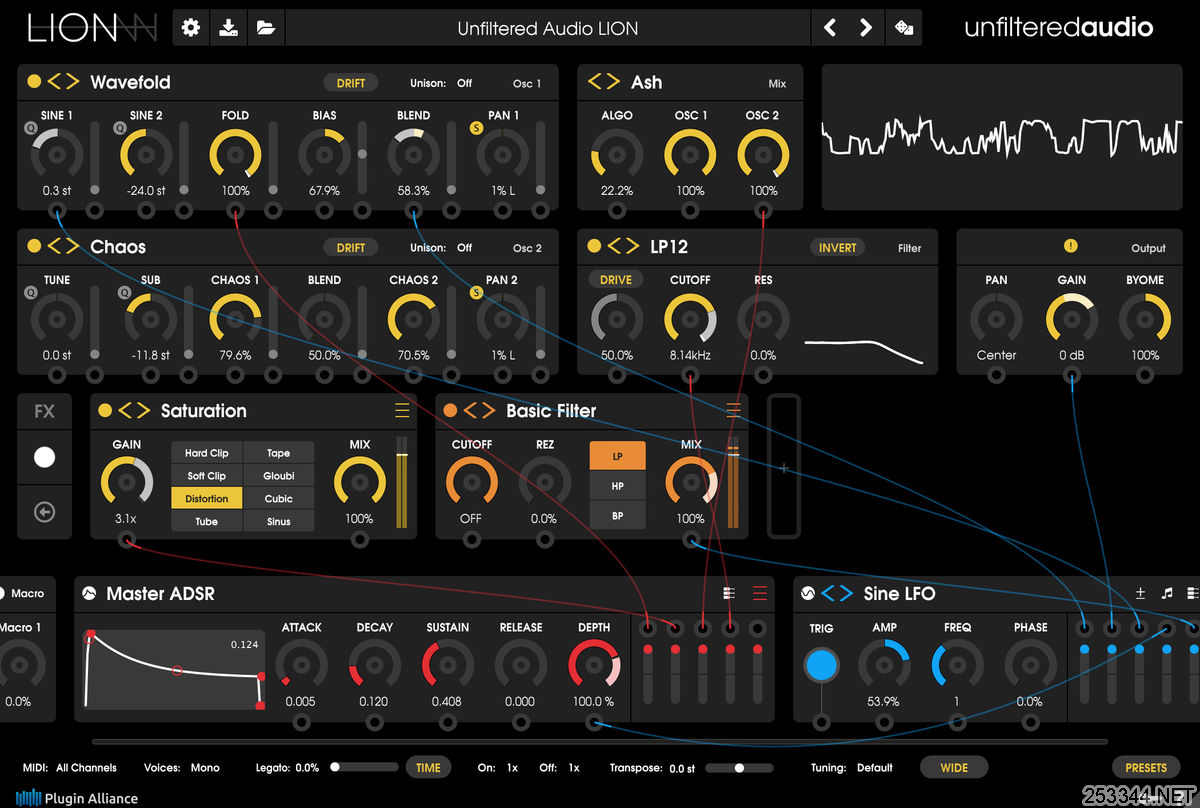
Task: Toggle Saturation effect power dot
Action: [105, 411]
